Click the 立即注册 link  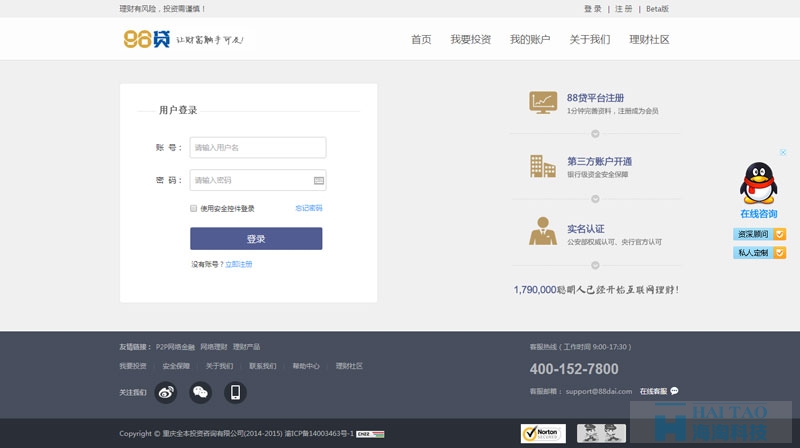coord(239,264)
